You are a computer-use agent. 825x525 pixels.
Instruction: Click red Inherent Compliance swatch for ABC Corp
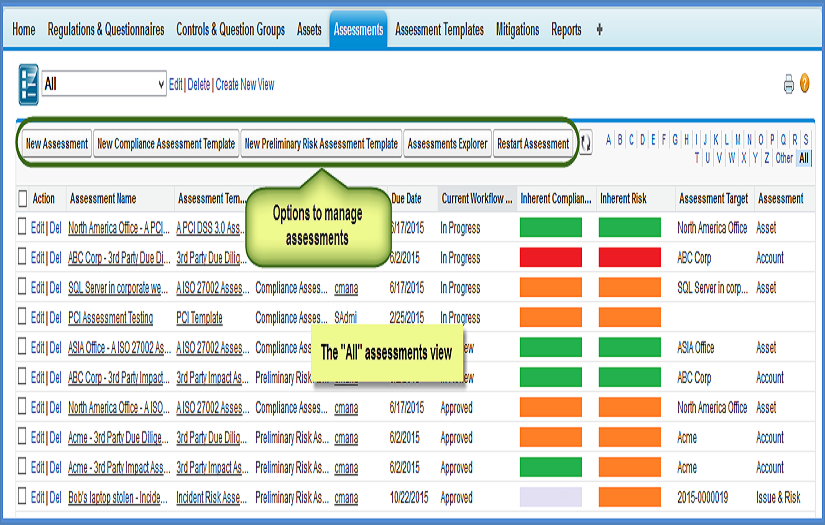click(x=551, y=258)
